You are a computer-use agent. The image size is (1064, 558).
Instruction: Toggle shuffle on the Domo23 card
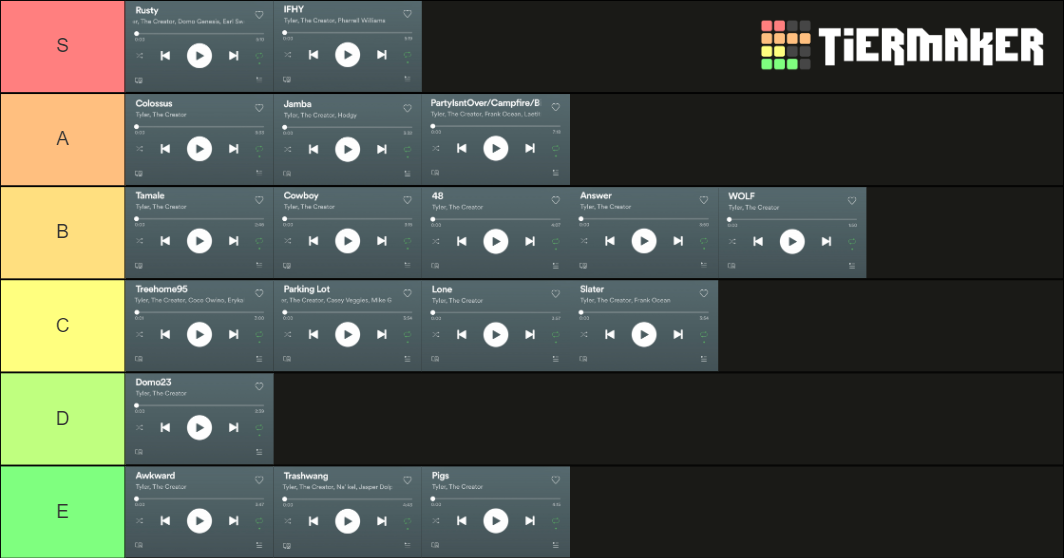click(139, 428)
